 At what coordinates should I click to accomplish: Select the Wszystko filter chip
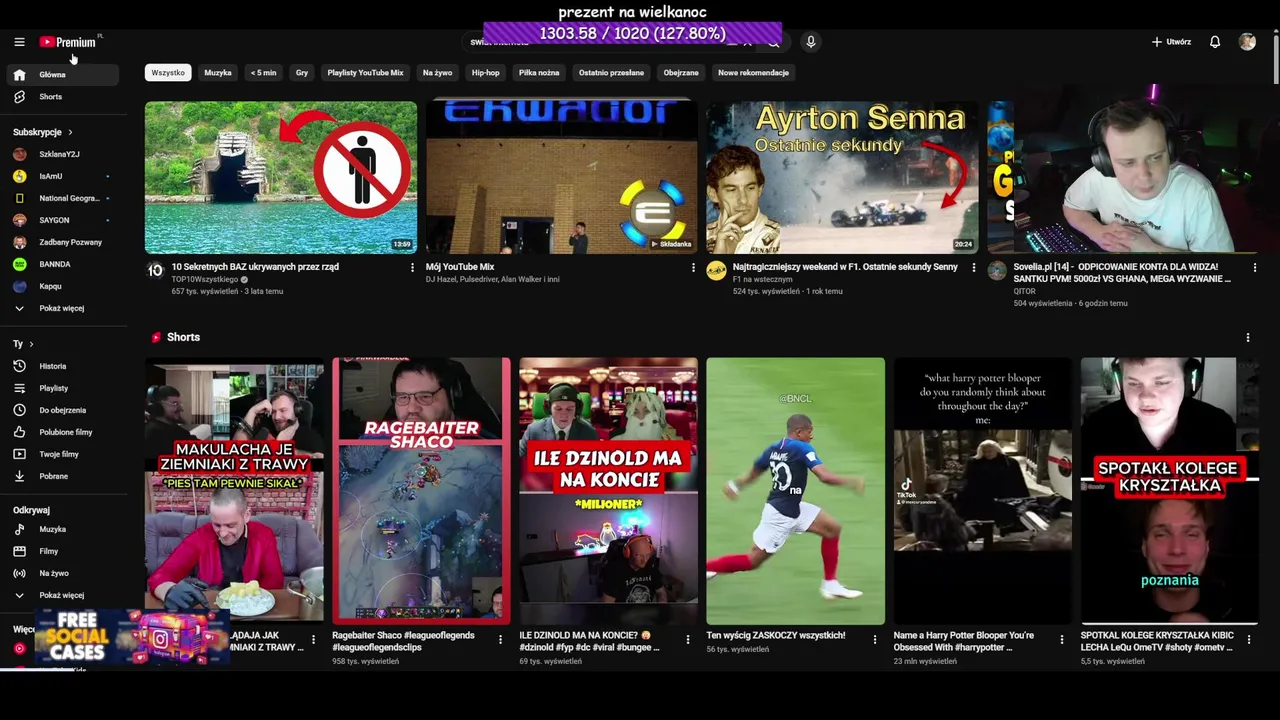pyautogui.click(x=168, y=73)
